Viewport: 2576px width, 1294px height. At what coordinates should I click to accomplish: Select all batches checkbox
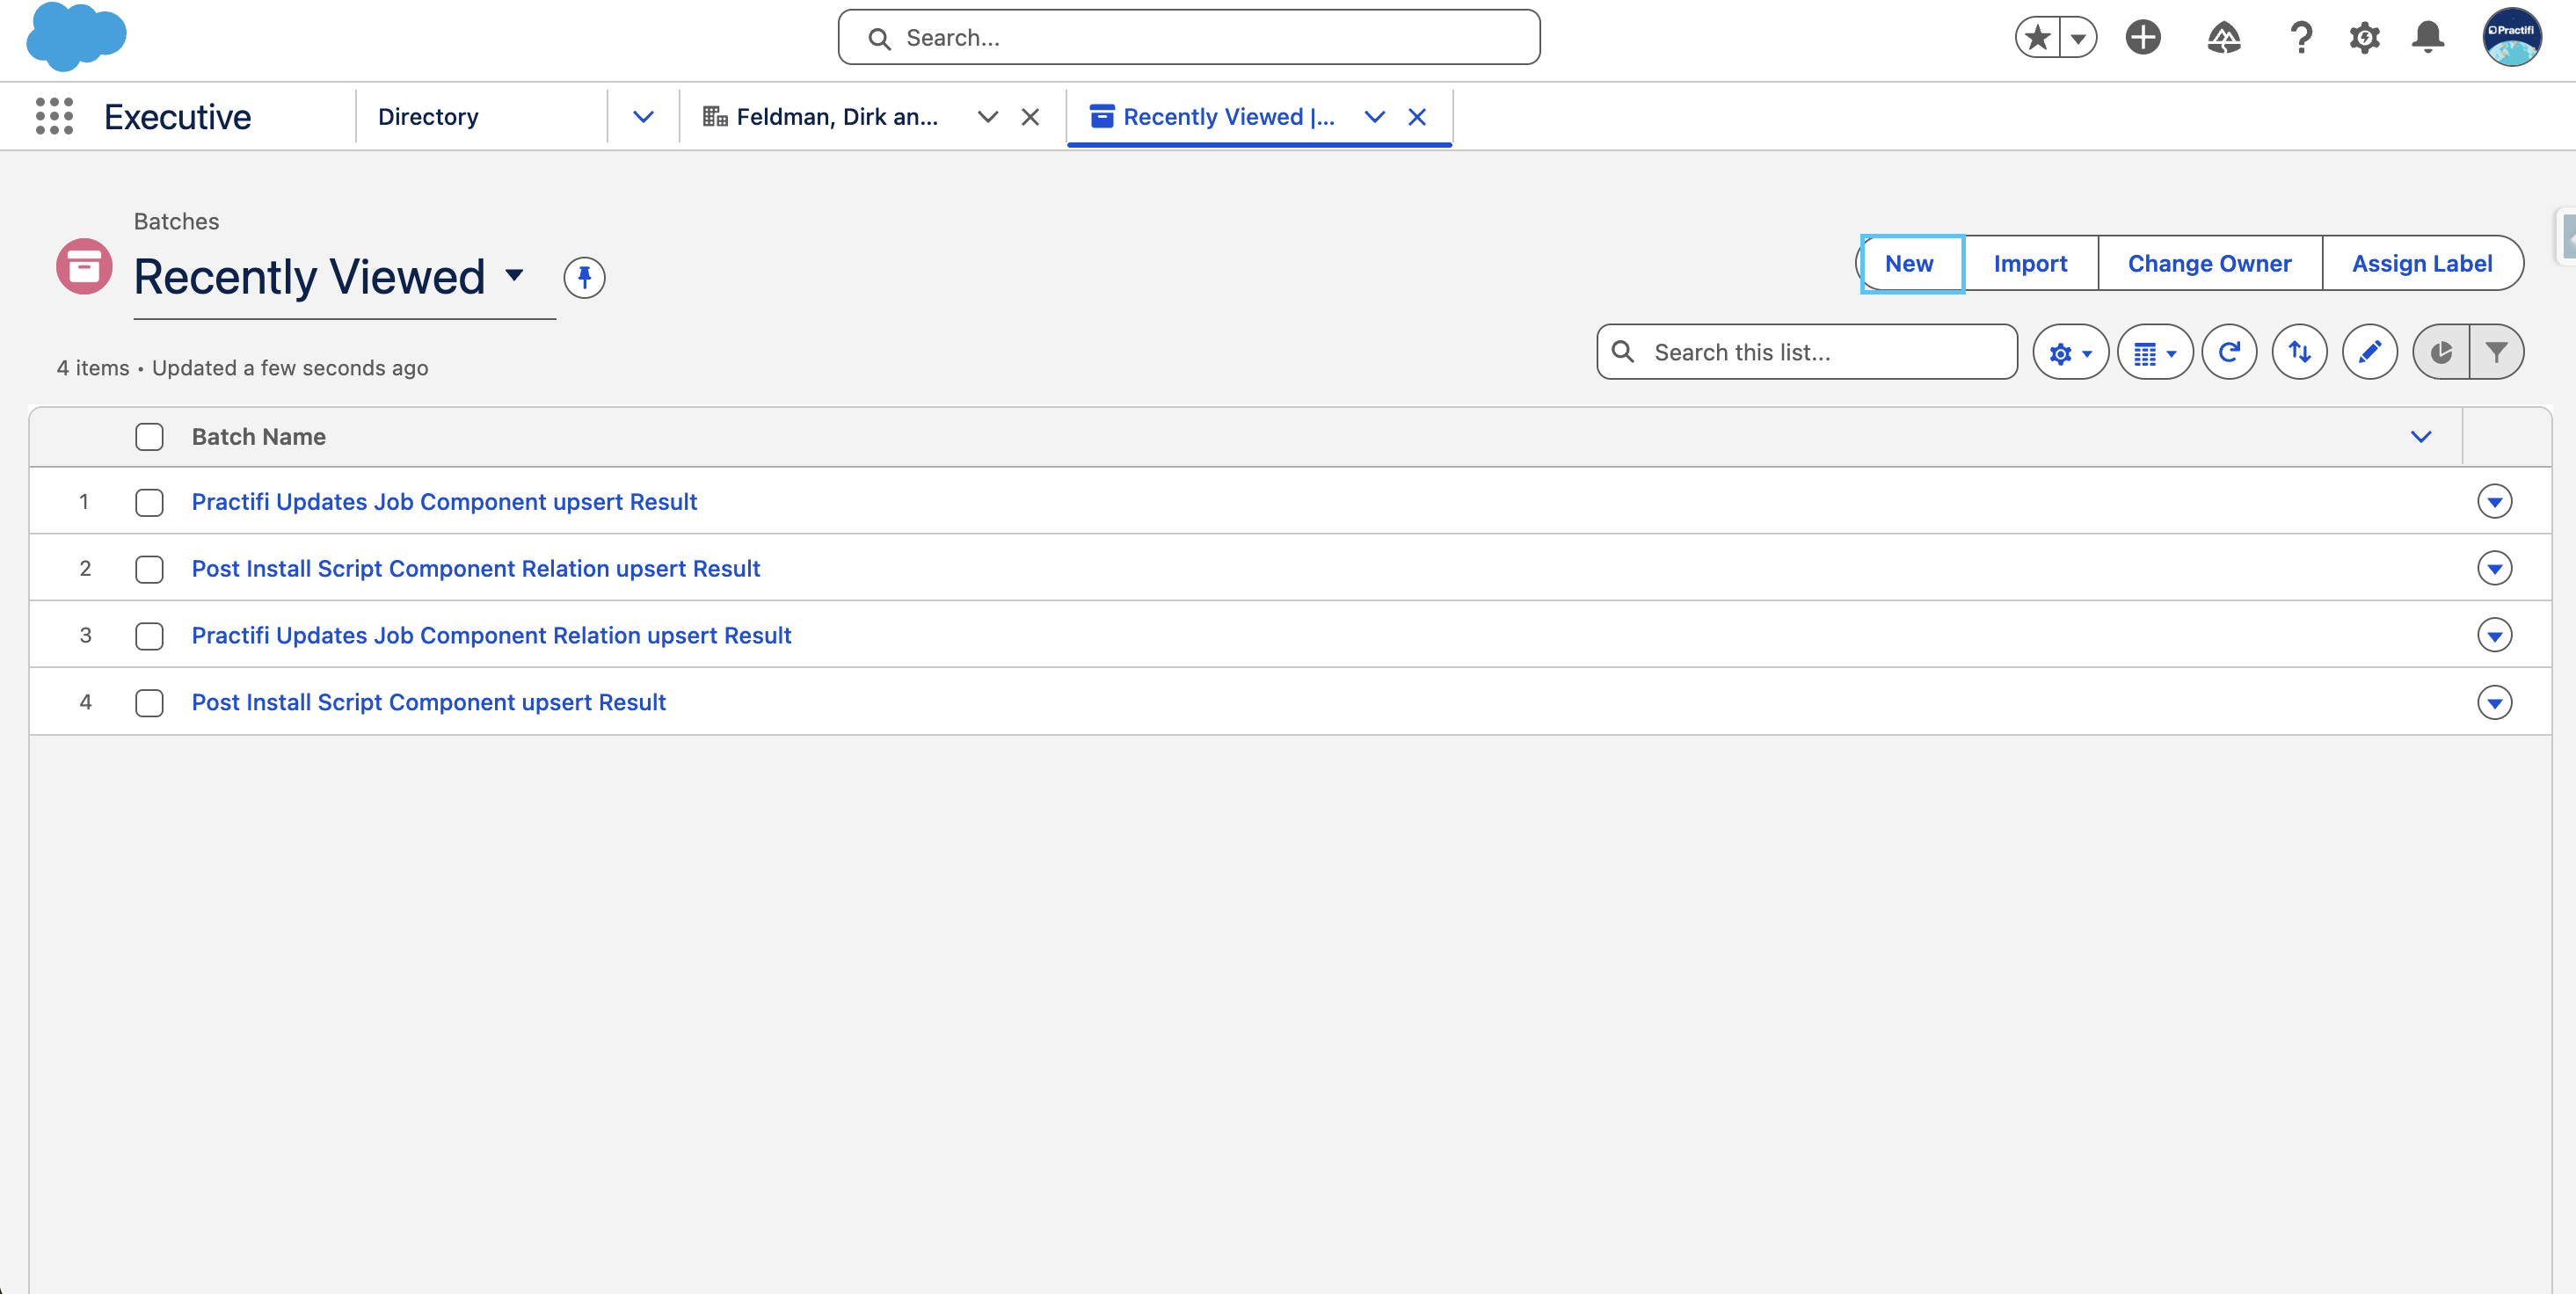tap(149, 437)
